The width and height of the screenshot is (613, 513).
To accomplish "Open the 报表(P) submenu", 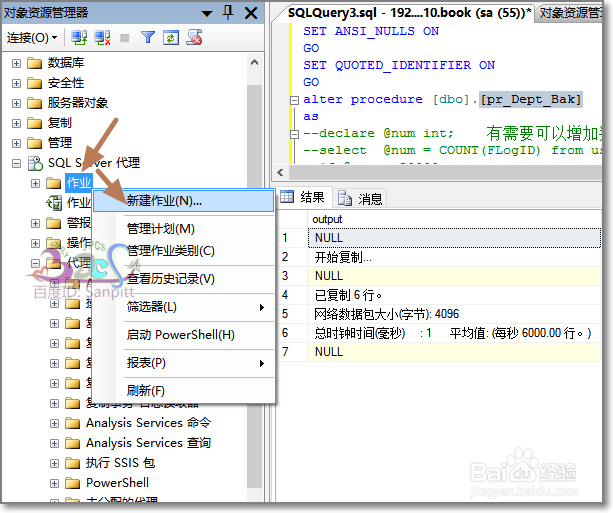I will 184,363.
